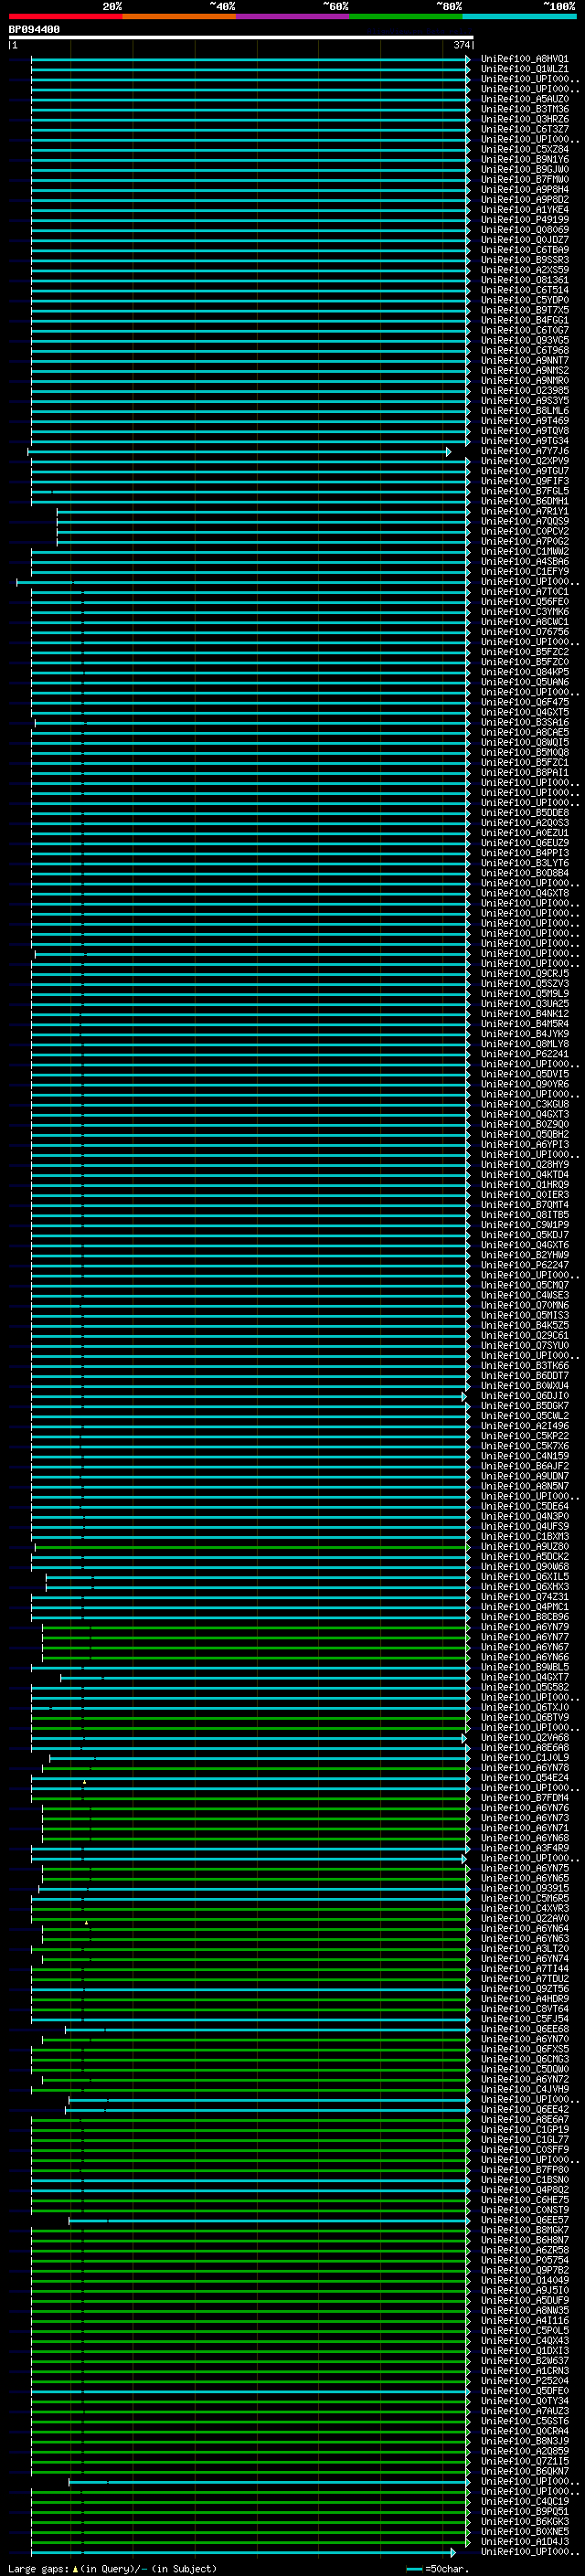585x2576 pixels.
Task: Click the UniRef100_P49199 label
Action: click(525, 220)
